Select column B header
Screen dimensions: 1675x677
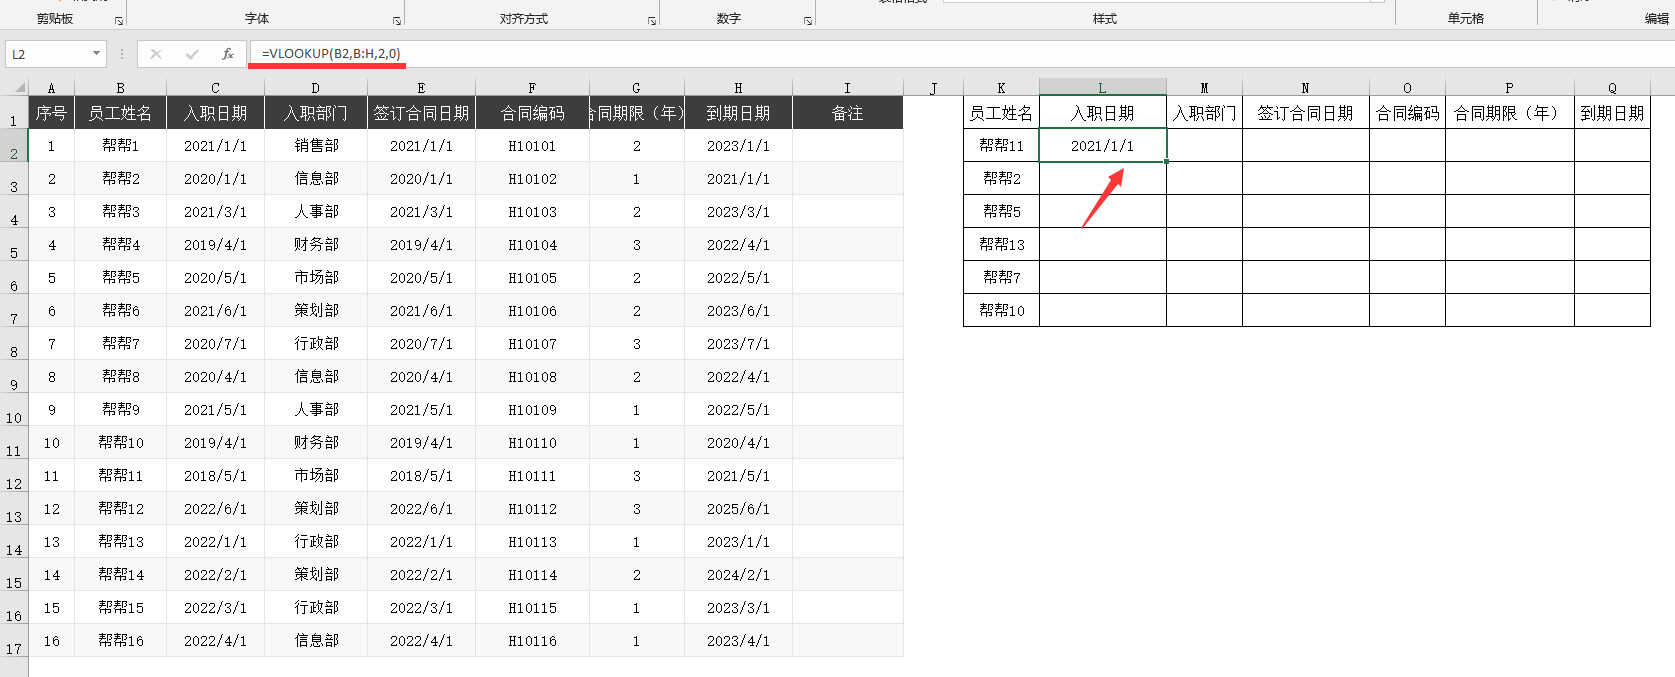click(120, 88)
